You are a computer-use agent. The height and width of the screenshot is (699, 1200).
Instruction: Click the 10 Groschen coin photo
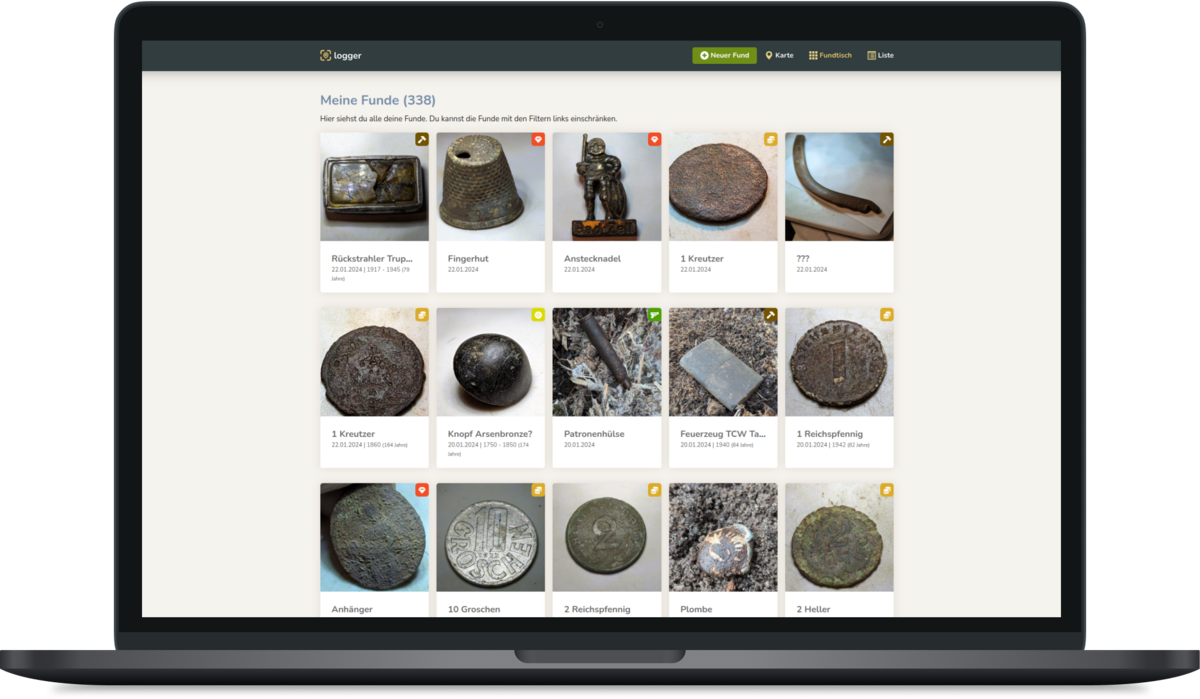click(x=490, y=537)
